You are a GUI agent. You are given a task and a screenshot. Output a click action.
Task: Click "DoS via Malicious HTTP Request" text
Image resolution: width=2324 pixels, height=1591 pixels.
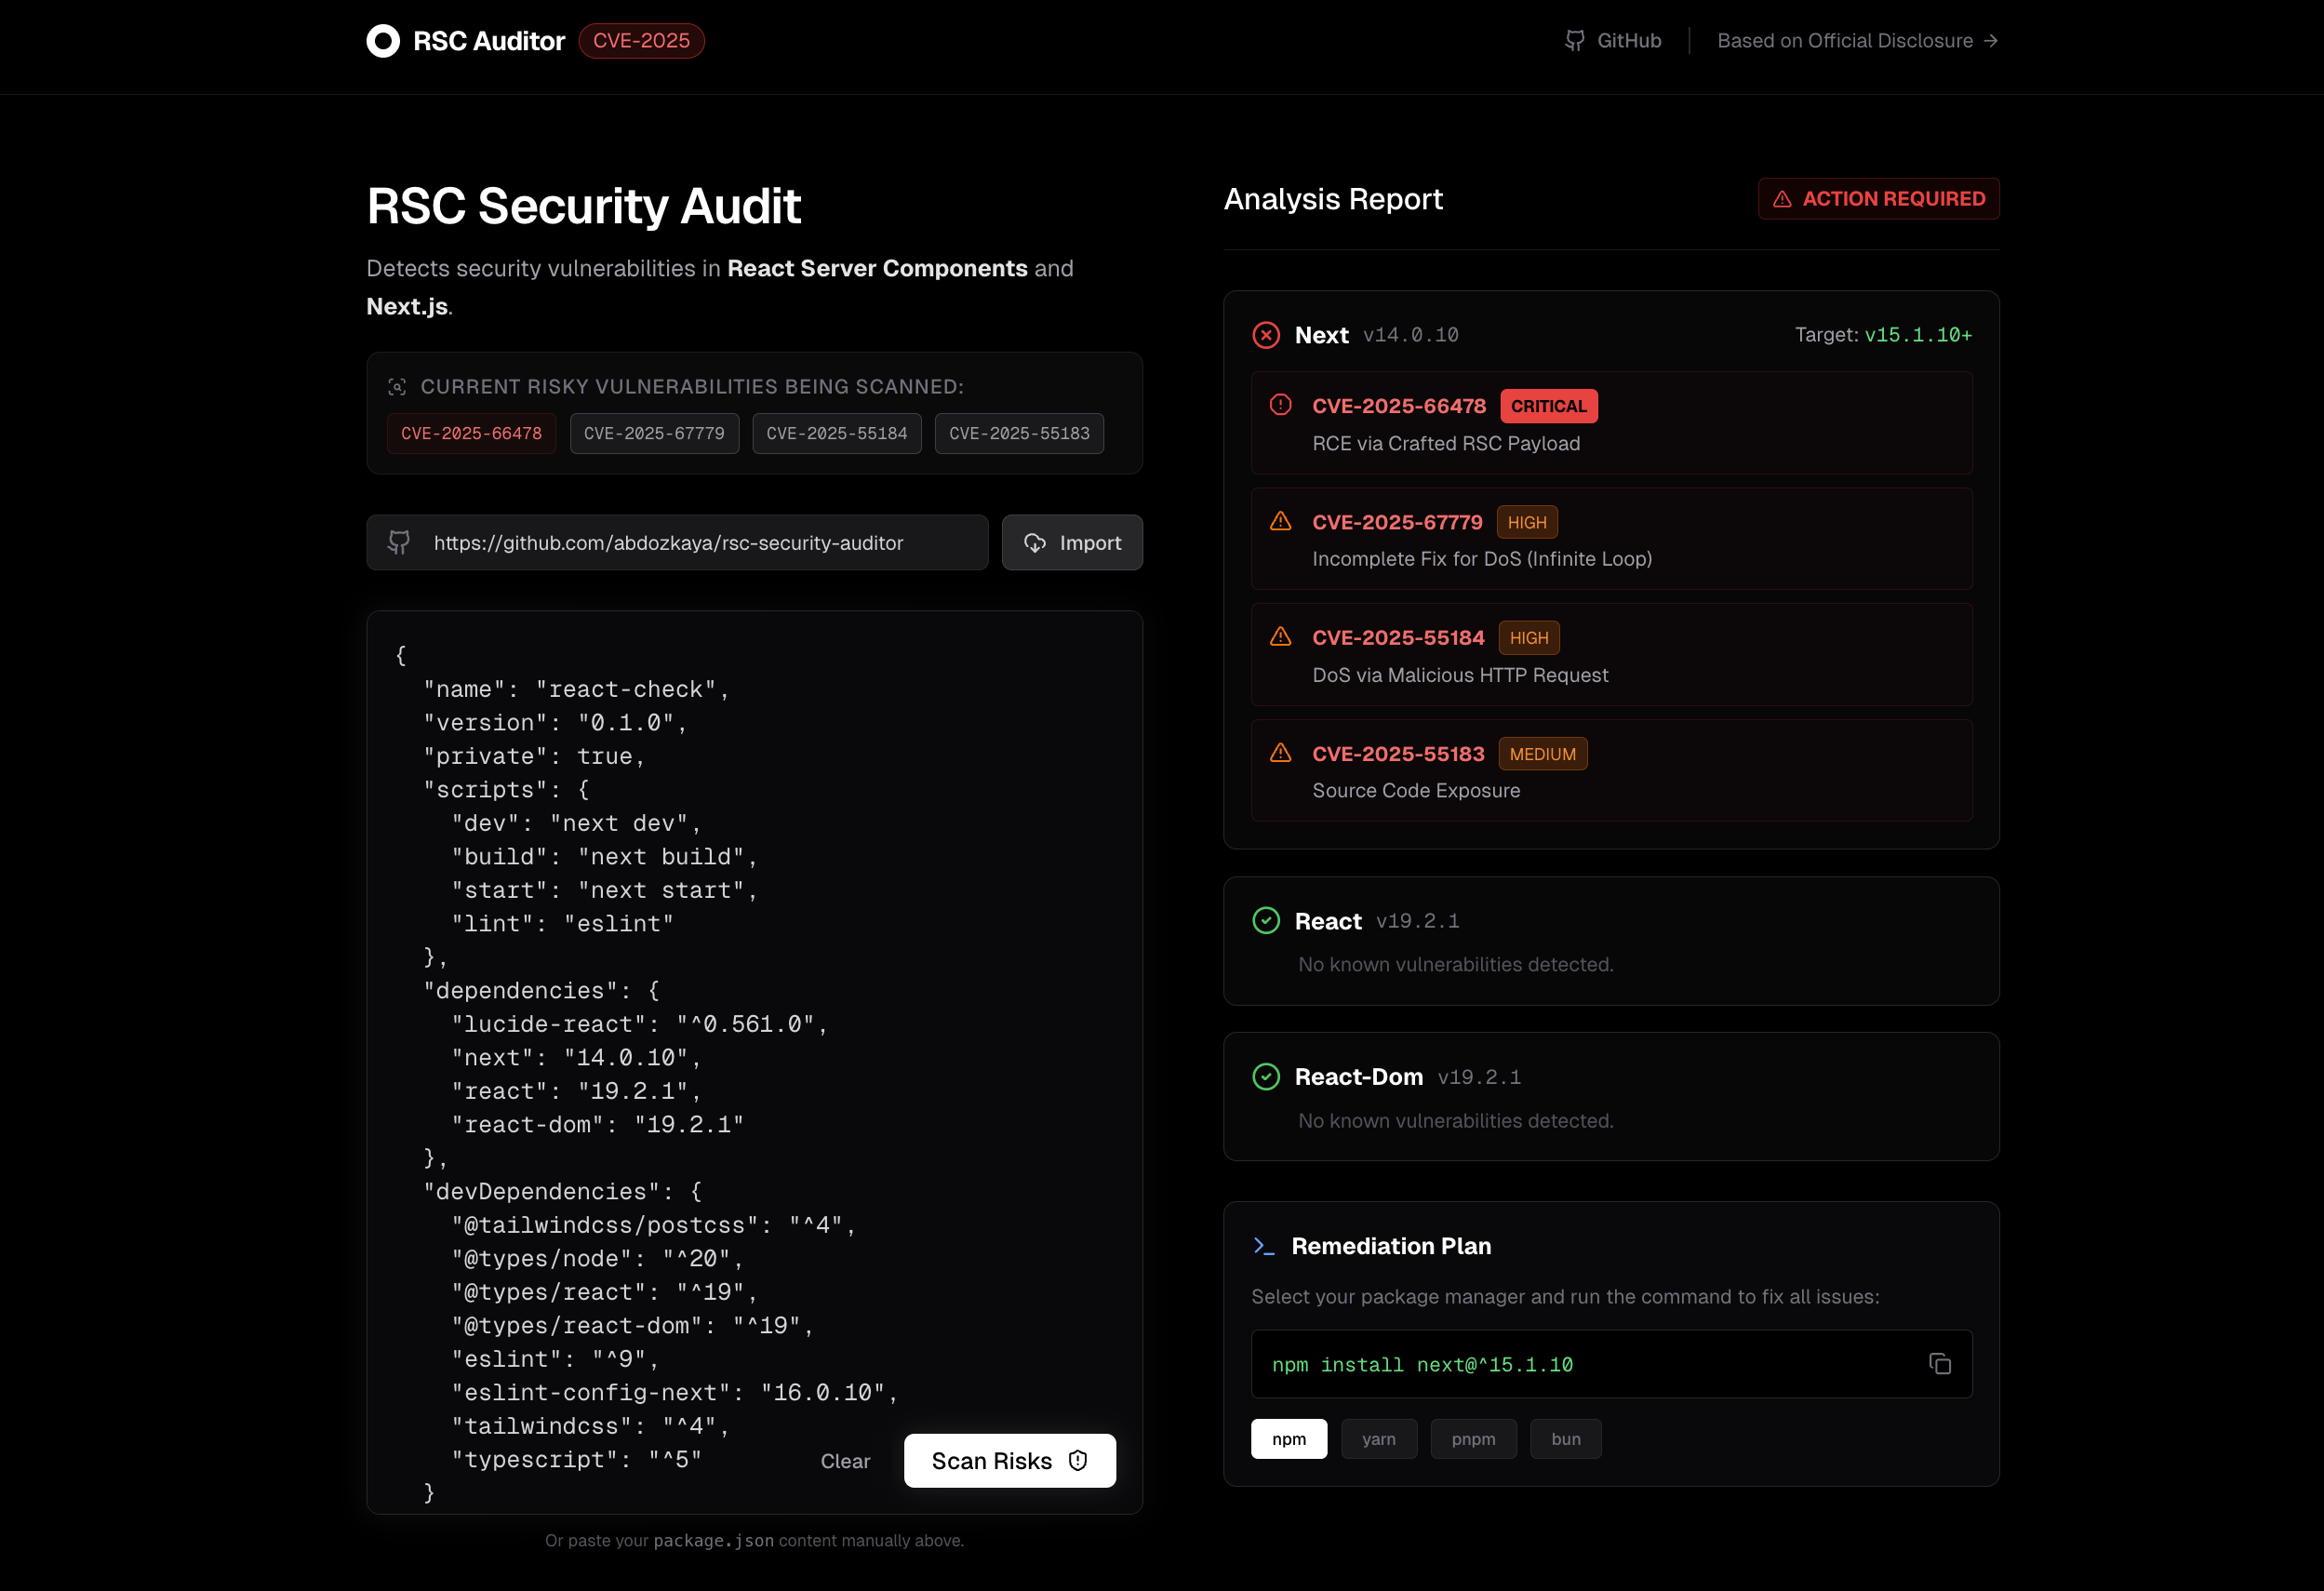tap(1460, 675)
